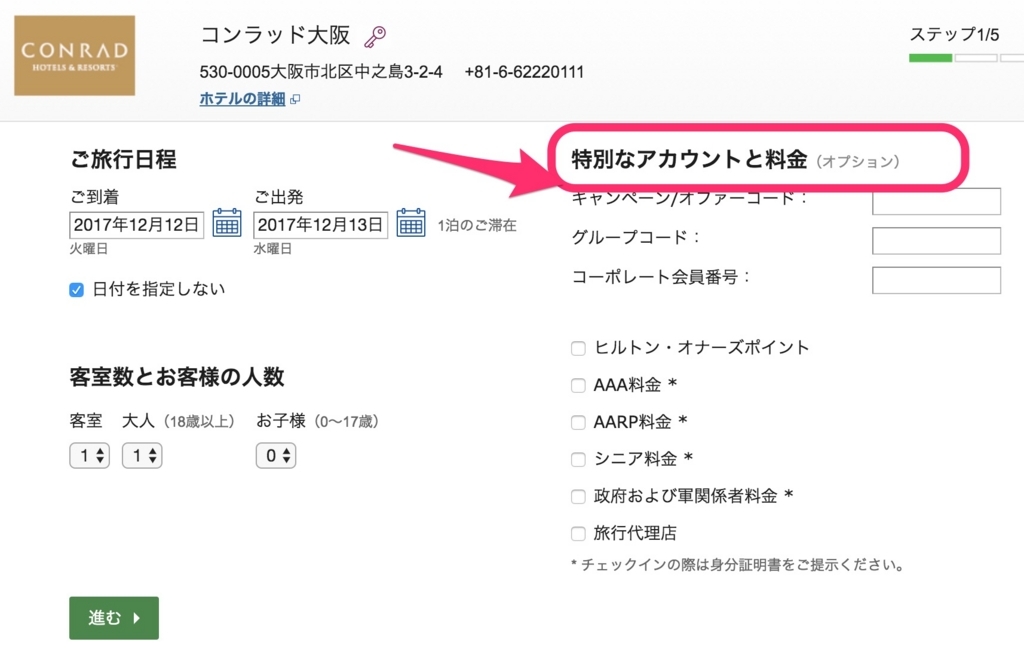Click the ご旅行日程 heading

[x=123, y=159]
